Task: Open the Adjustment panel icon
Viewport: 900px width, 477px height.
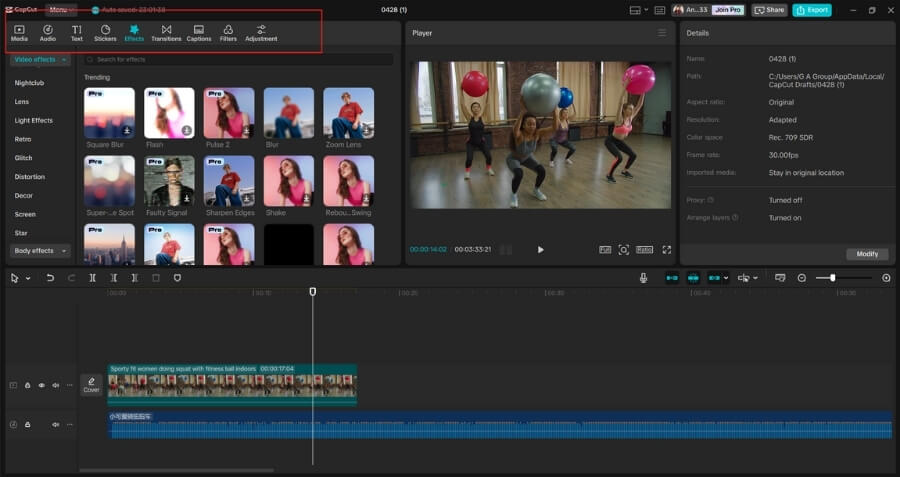Action: pos(261,33)
